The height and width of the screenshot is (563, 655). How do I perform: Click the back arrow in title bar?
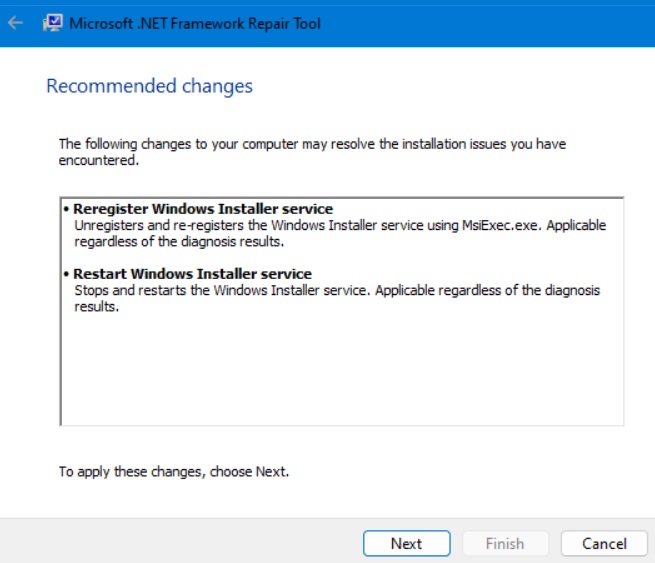(15, 23)
